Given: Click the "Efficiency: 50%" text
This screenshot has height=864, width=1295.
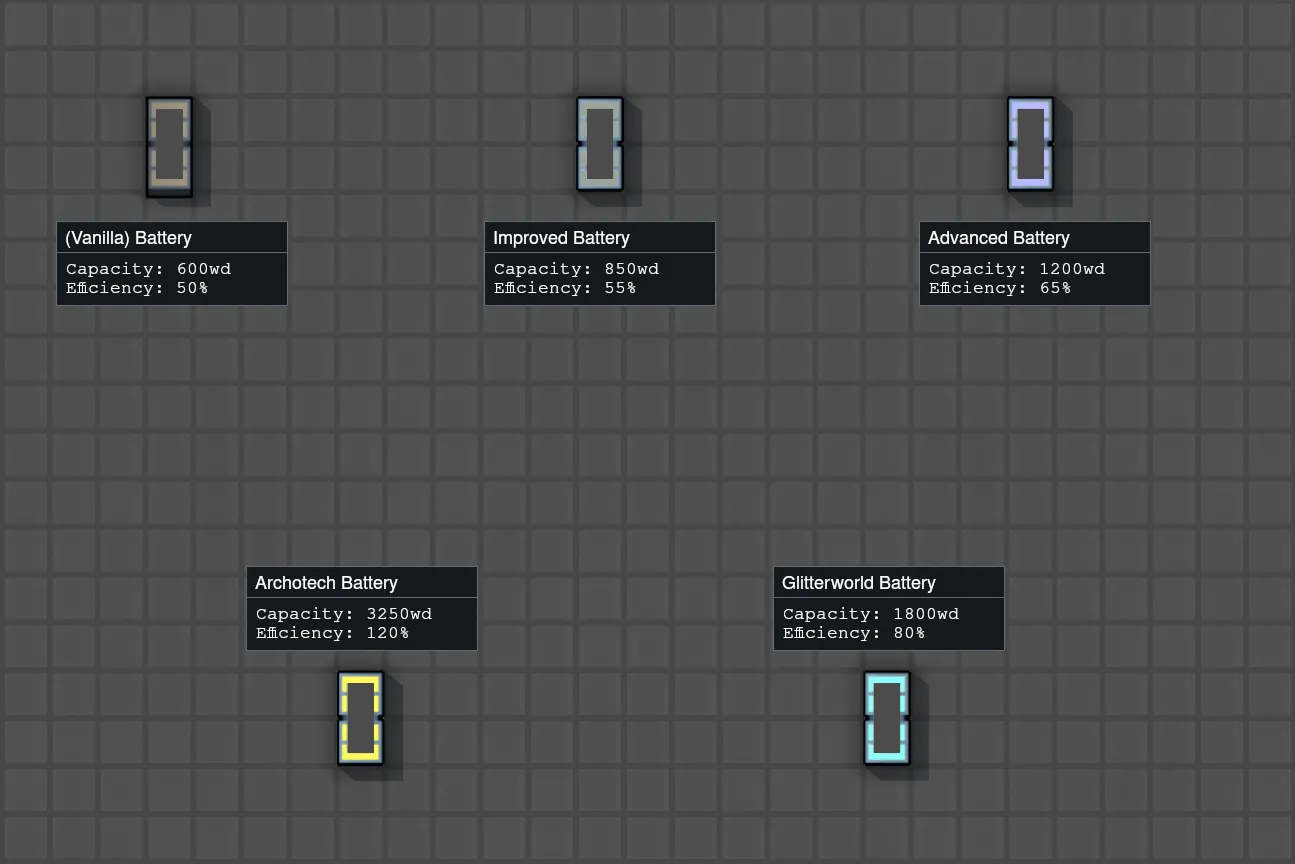Looking at the screenshot, I should tap(137, 288).
